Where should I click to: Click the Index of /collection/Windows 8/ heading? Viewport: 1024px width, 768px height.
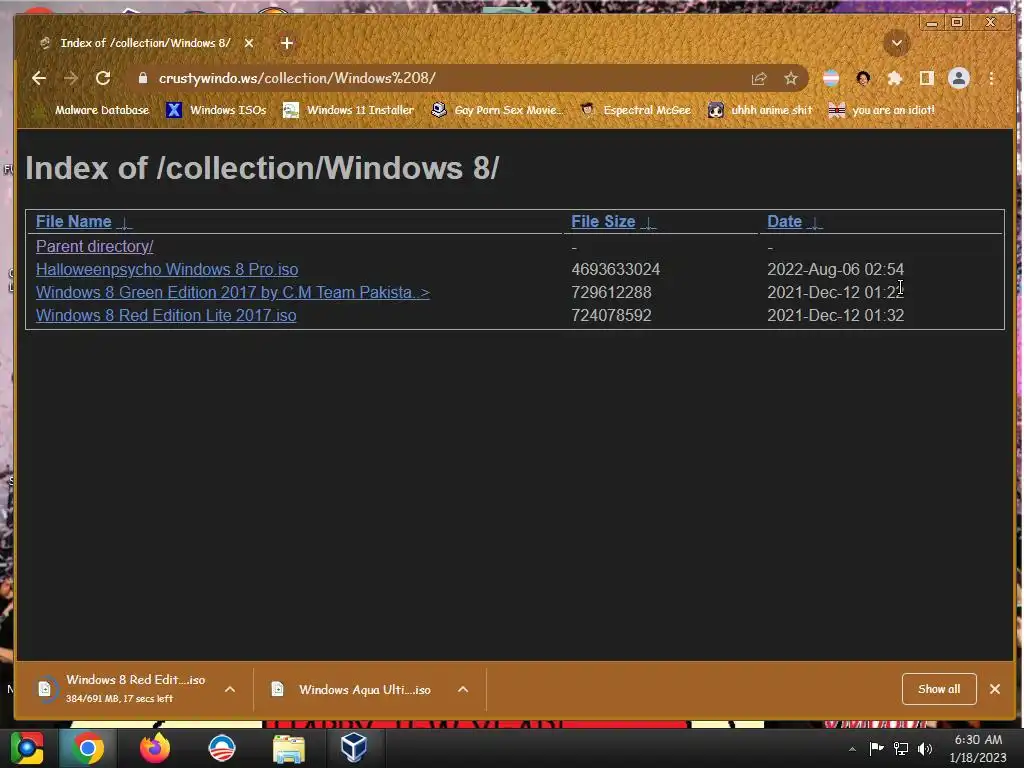262,168
